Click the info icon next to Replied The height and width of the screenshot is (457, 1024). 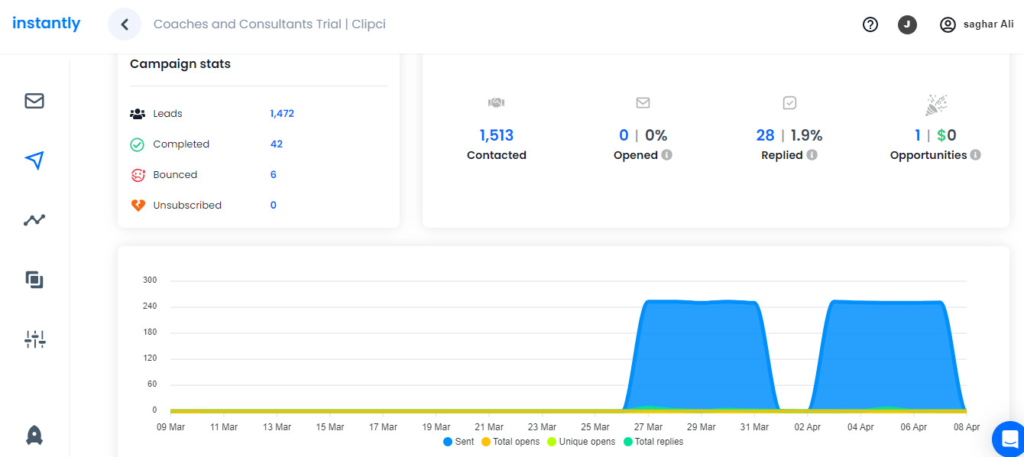(x=812, y=155)
